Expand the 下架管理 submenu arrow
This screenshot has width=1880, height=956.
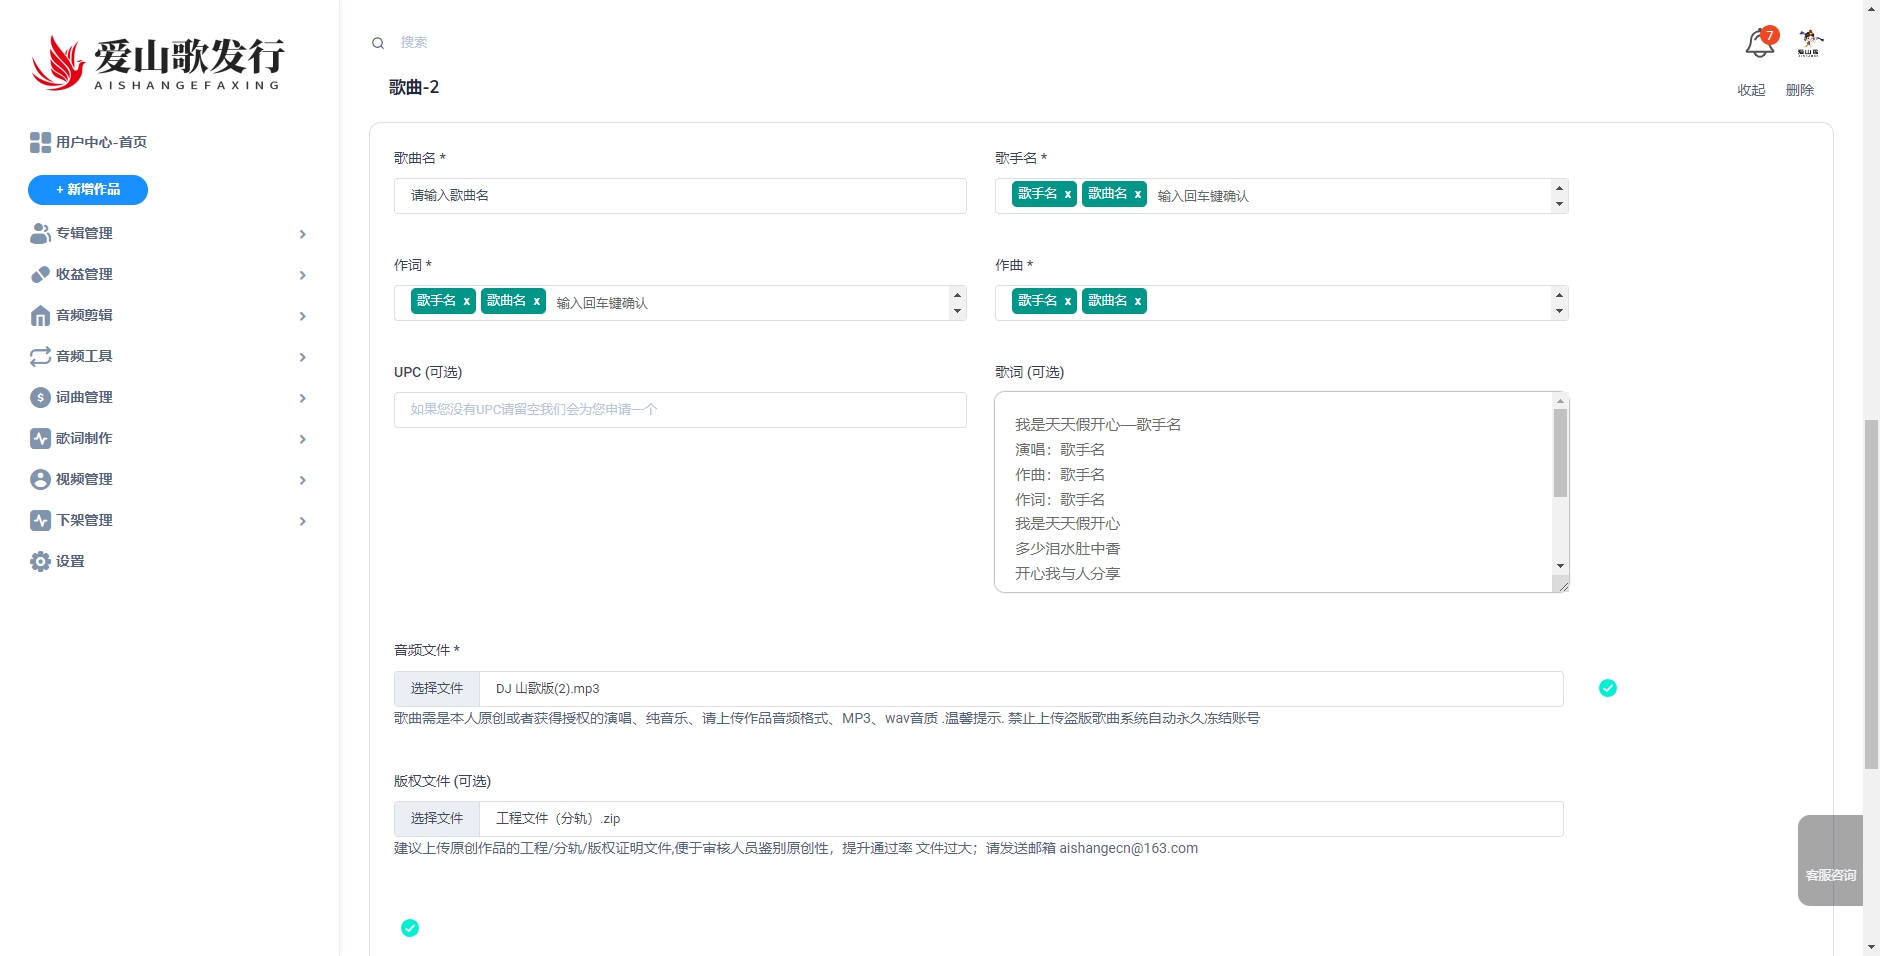[302, 521]
